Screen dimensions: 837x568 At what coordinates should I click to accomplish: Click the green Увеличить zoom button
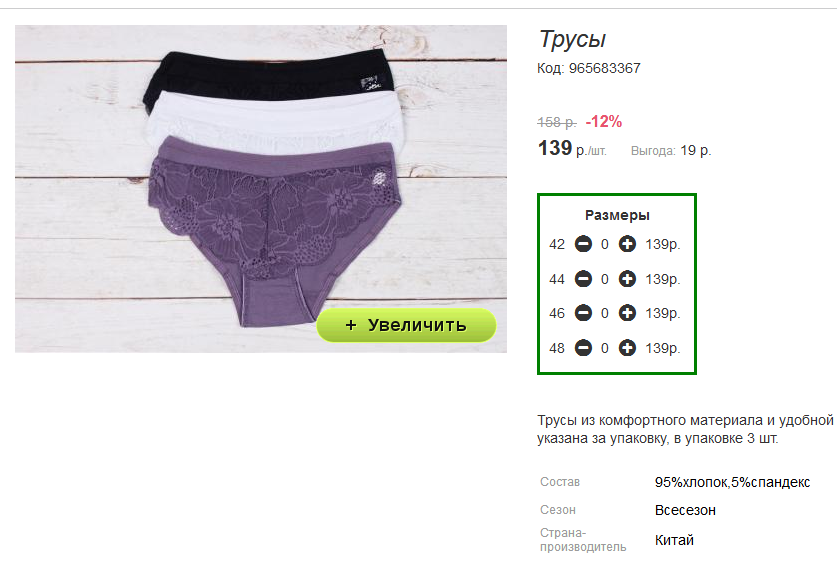(x=406, y=325)
